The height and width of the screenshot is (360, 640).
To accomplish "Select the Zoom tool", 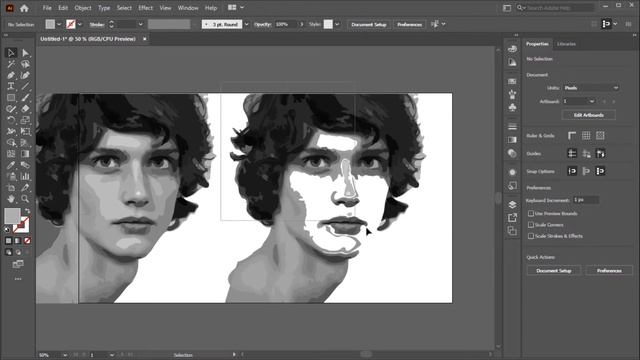I will [x=25, y=199].
